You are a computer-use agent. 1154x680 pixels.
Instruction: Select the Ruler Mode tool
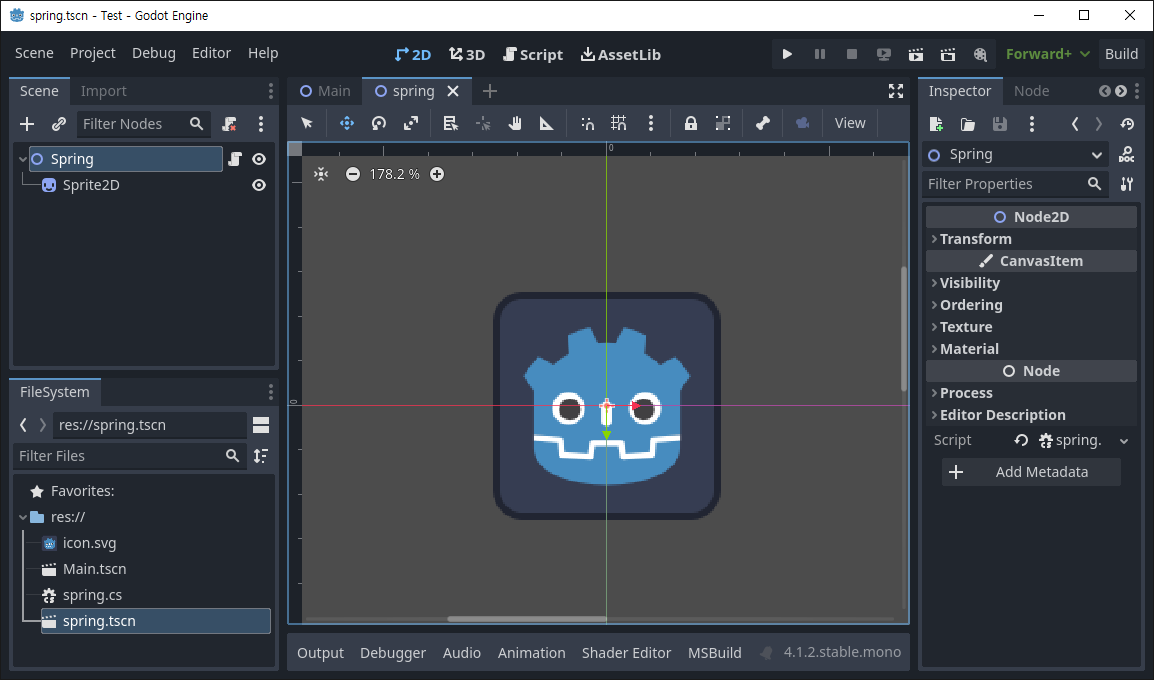[547, 123]
